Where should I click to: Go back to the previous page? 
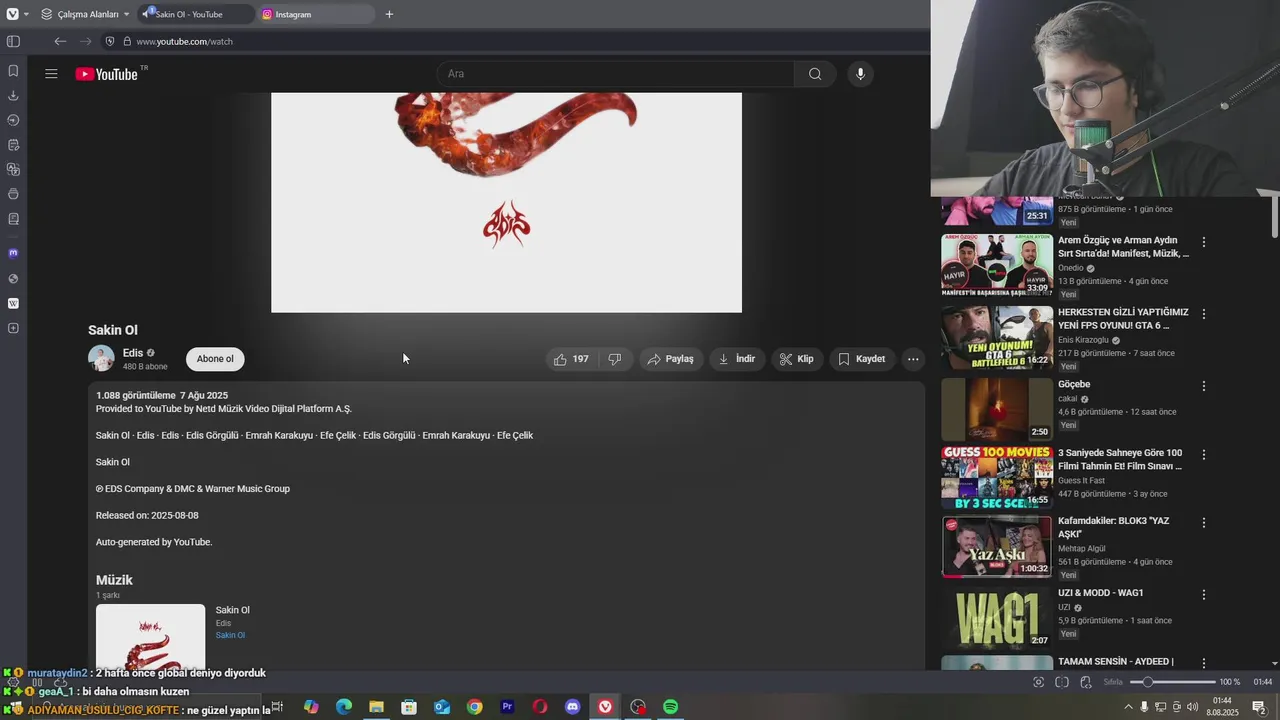tap(60, 41)
